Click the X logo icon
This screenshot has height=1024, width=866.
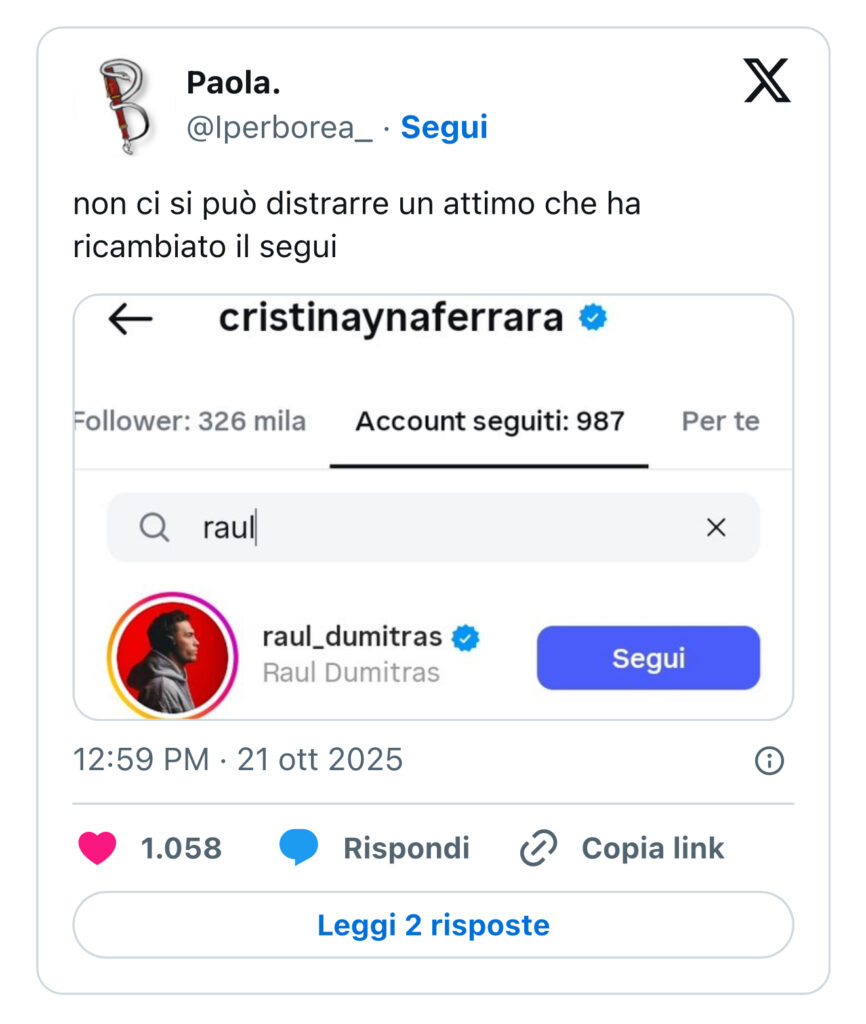click(x=767, y=81)
